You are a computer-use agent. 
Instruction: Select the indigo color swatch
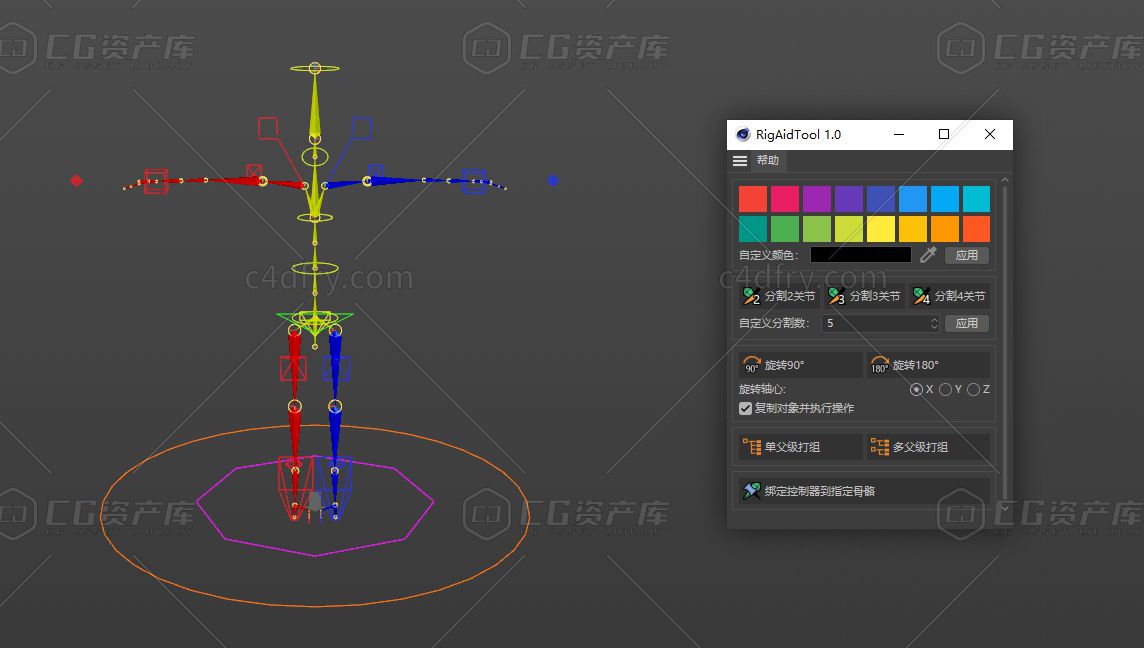(x=881, y=198)
